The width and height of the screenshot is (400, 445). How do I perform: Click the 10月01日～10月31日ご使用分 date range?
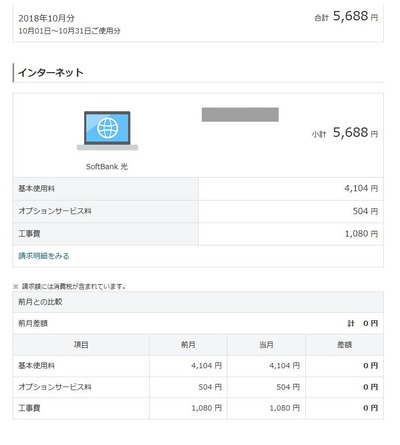tap(69, 31)
